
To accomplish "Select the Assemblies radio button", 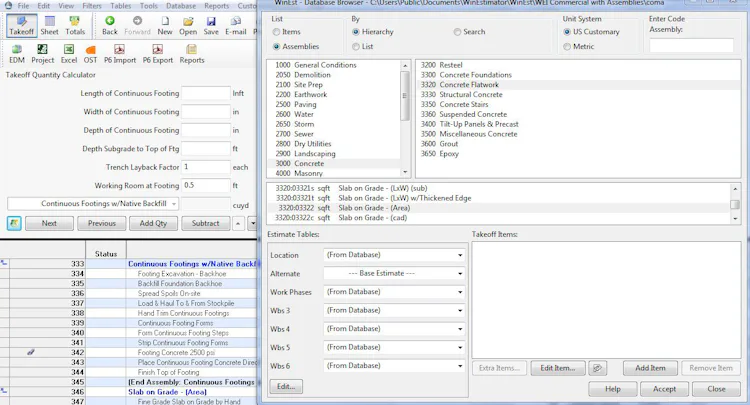I will coord(276,47).
